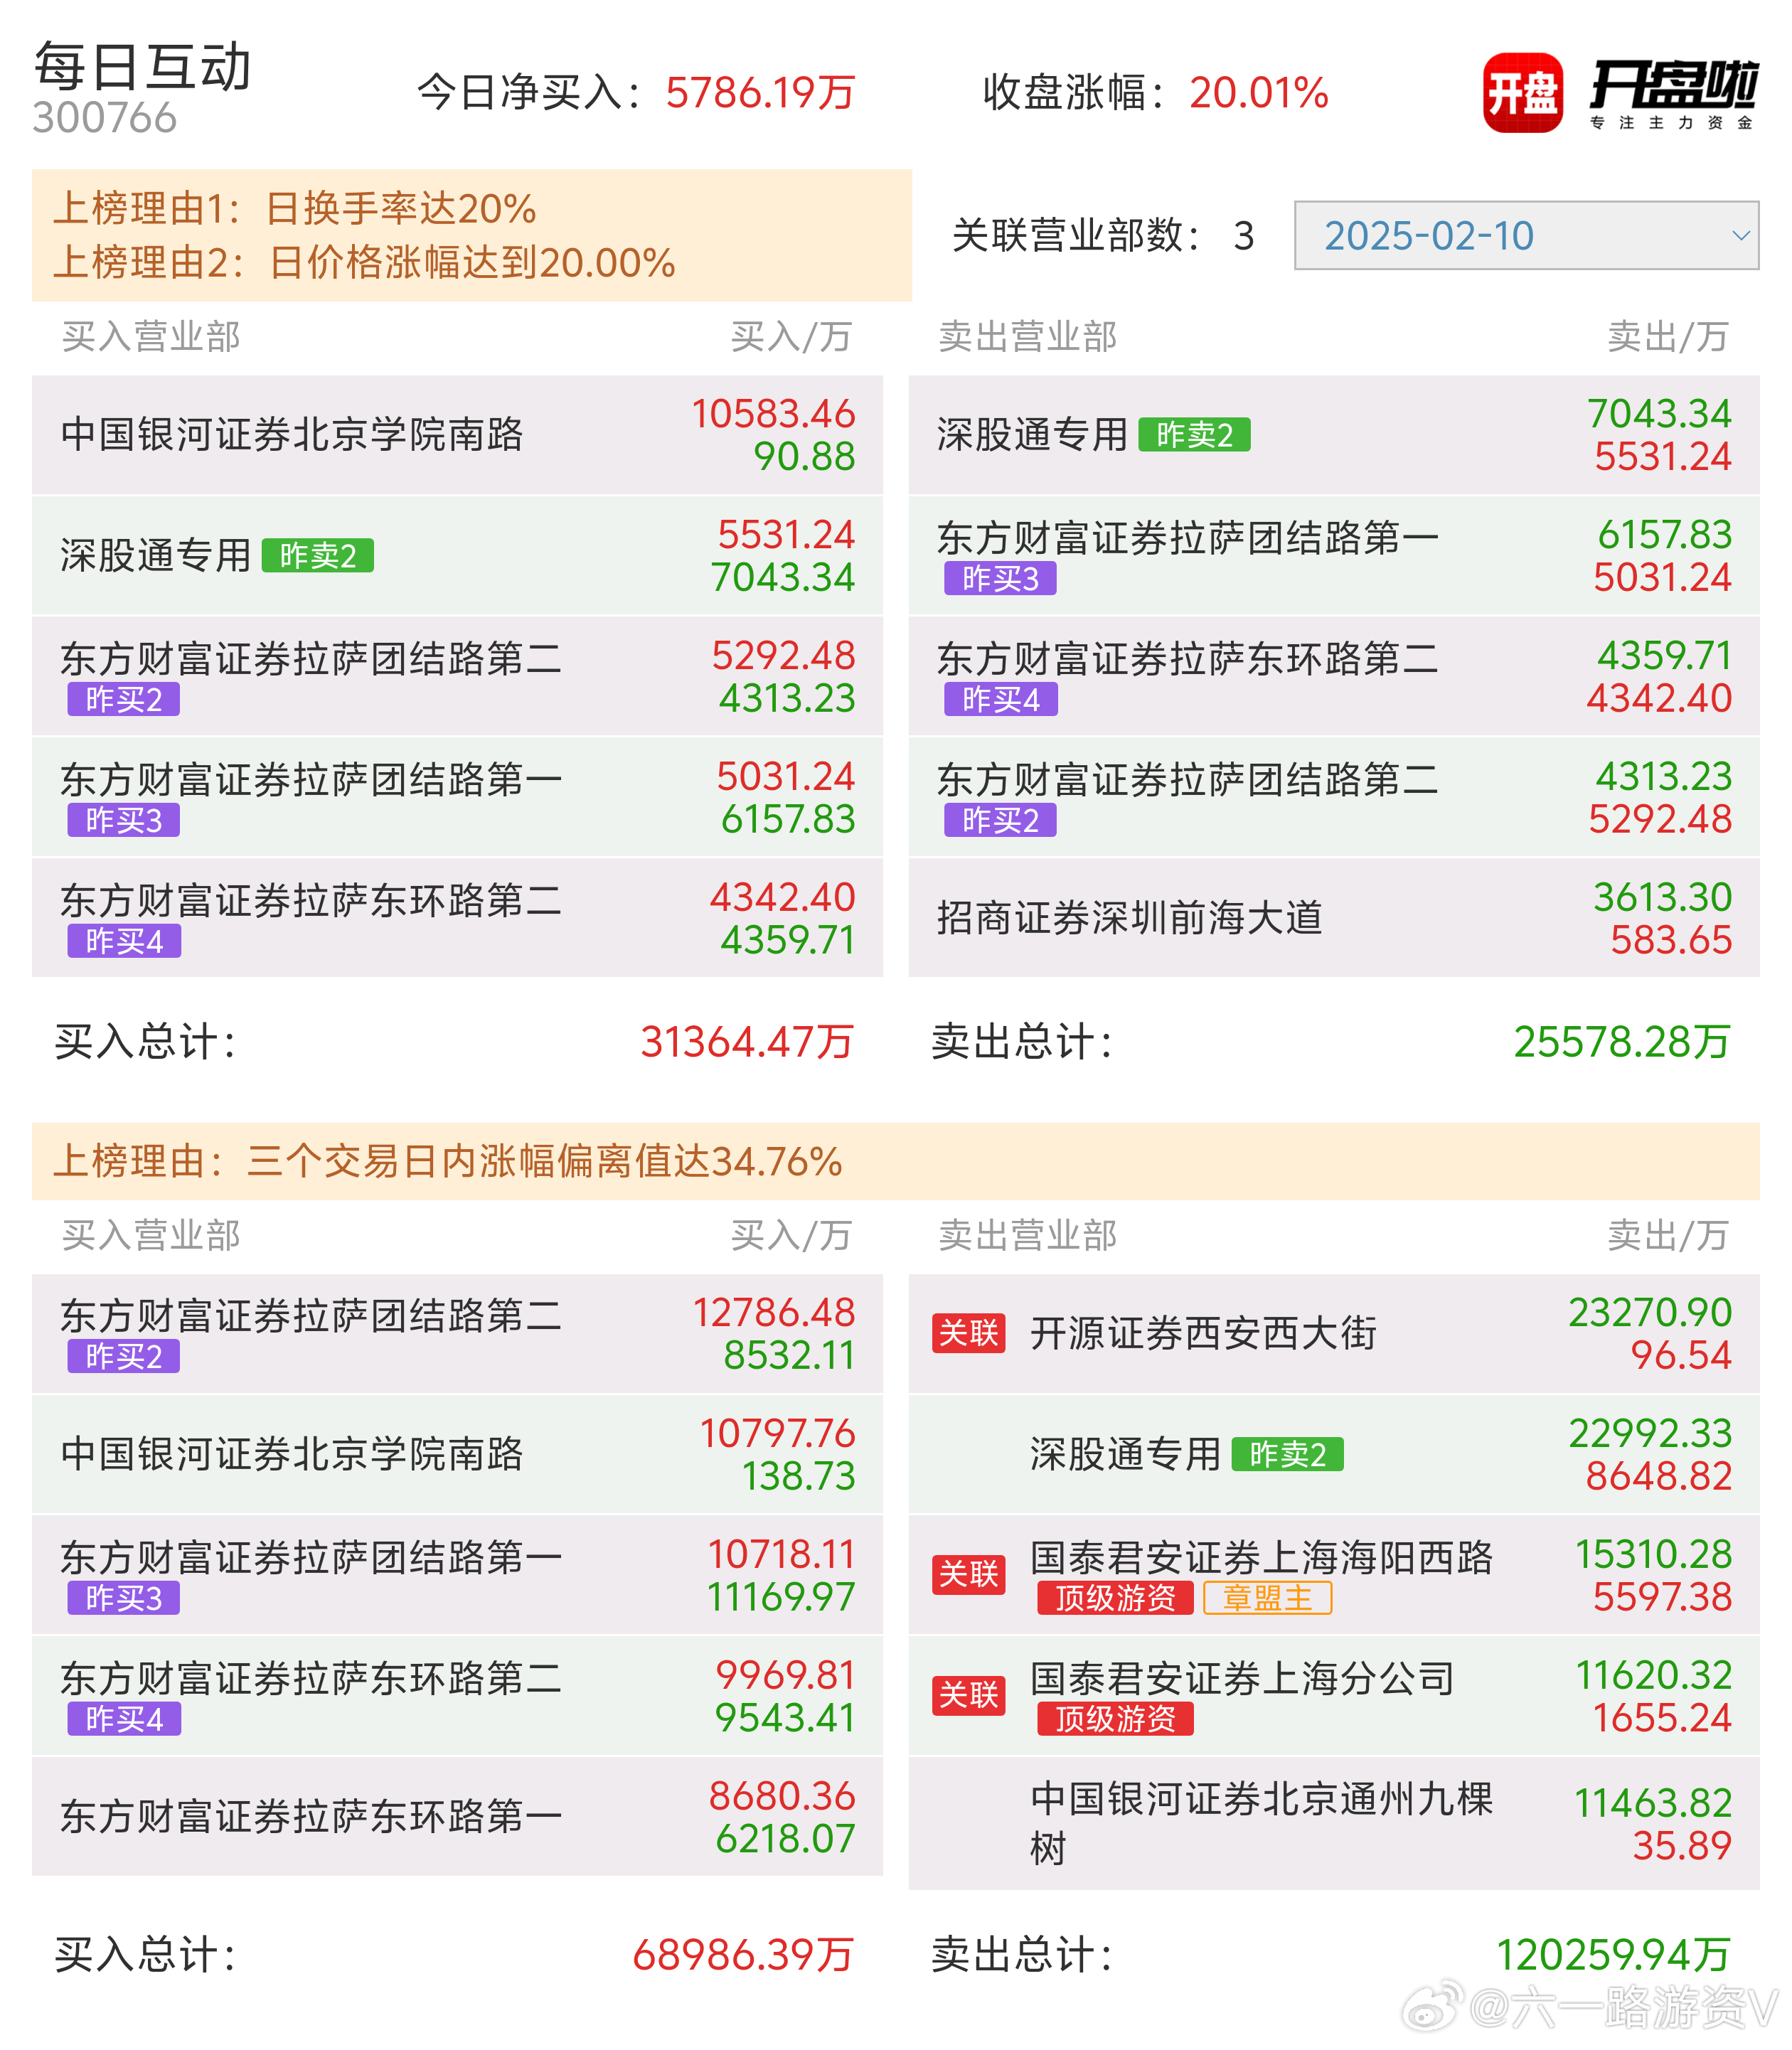Click the 章盟主 tag
The image size is (1792, 2050).
pos(1268,1598)
